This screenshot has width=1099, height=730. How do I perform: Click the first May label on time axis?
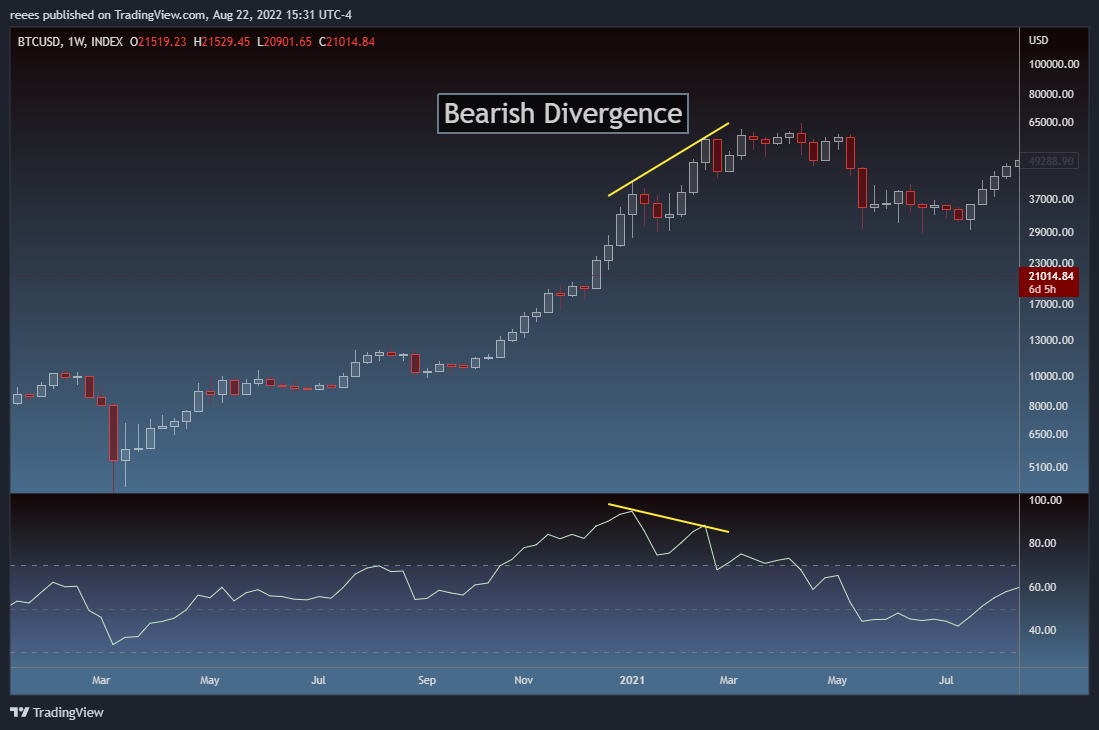point(210,680)
